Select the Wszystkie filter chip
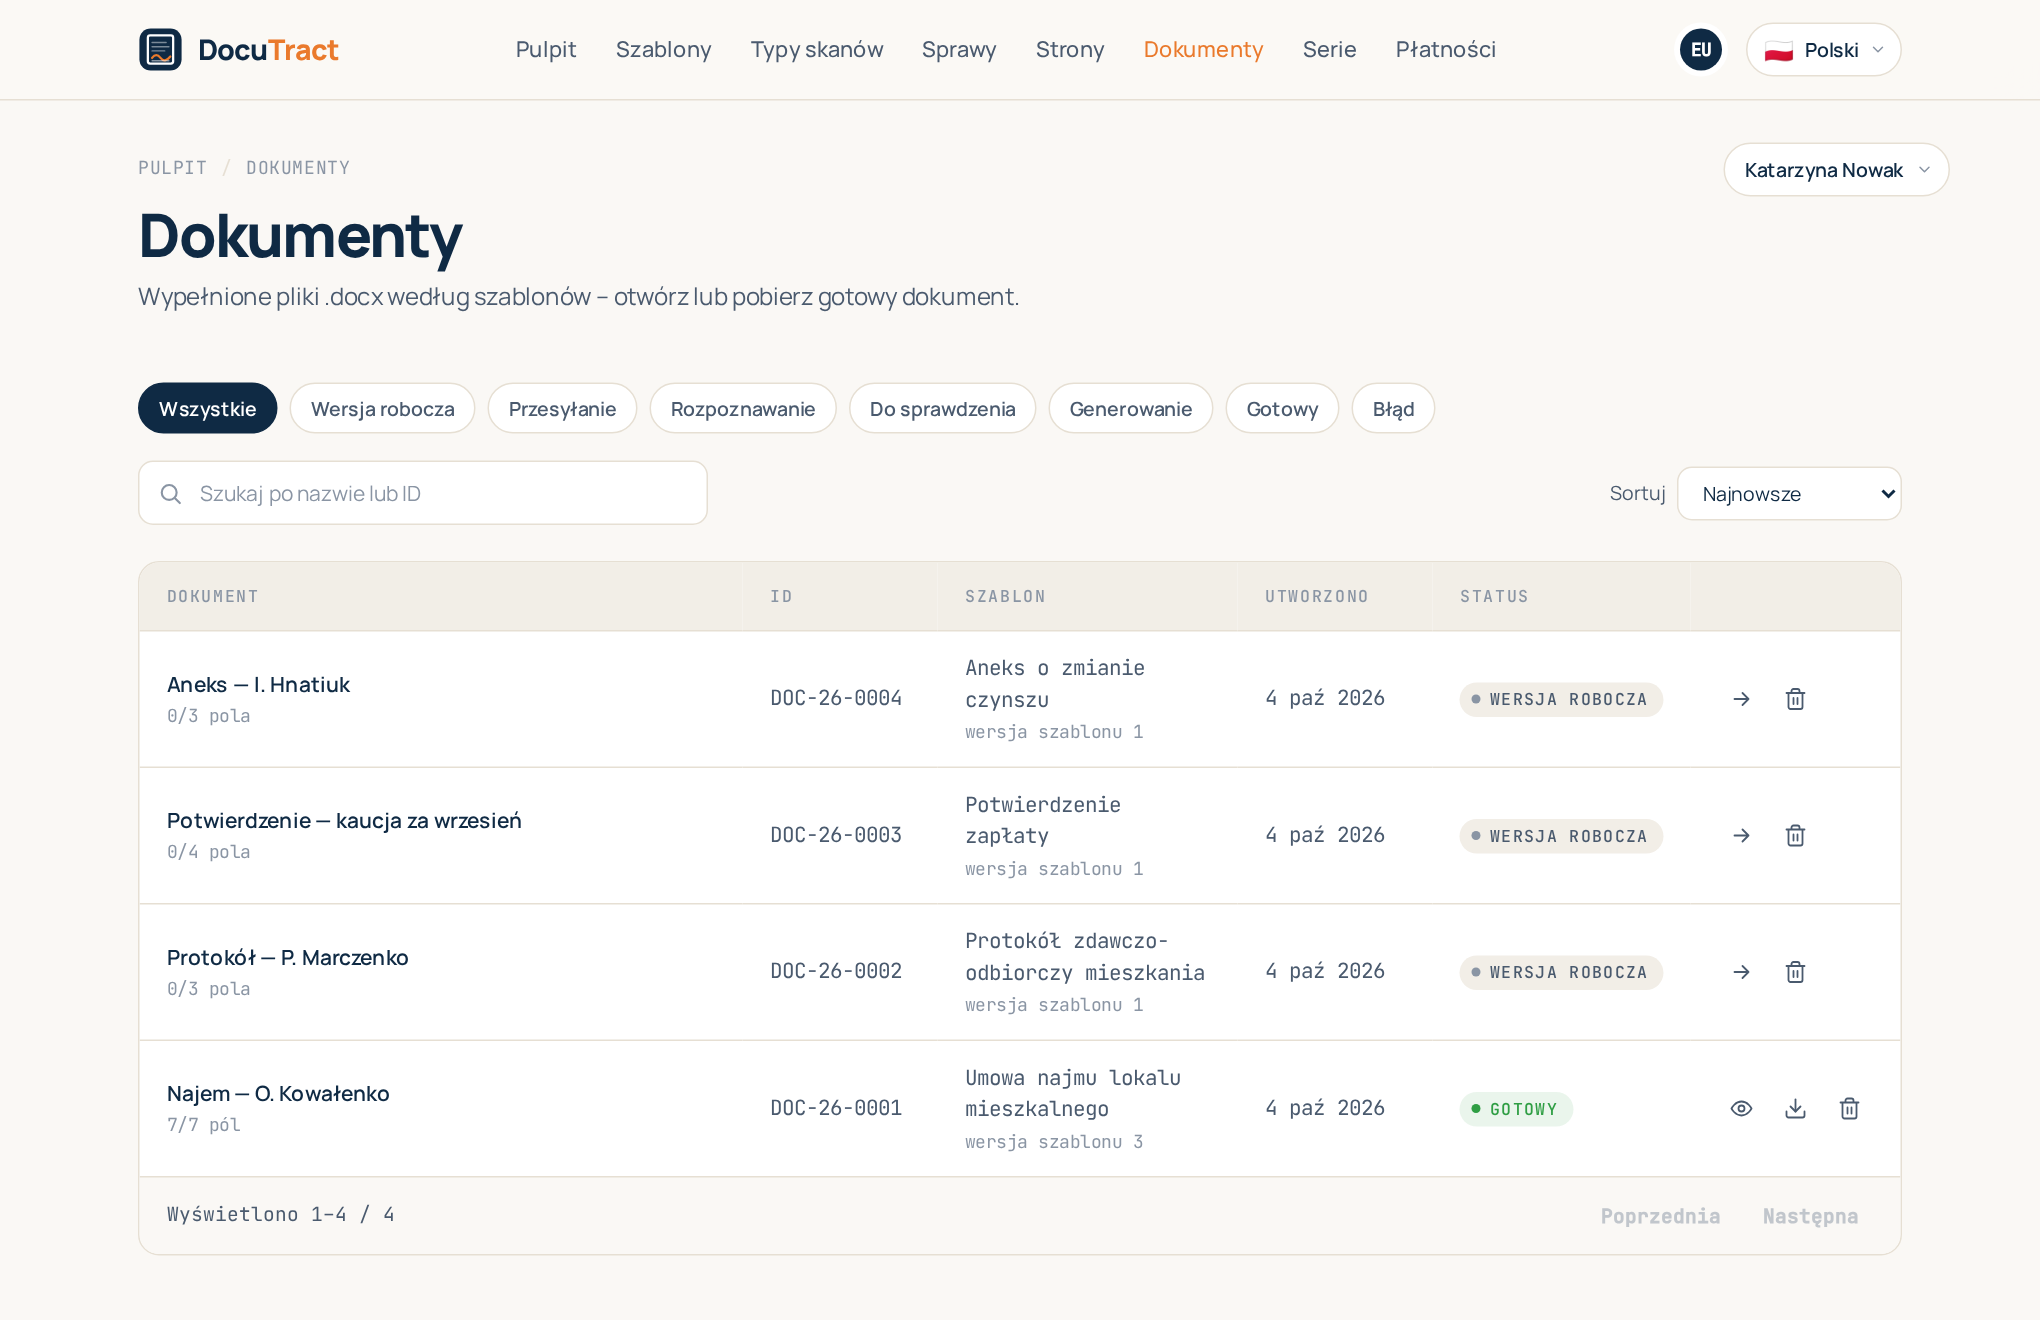The width and height of the screenshot is (2040, 1320). coord(207,409)
